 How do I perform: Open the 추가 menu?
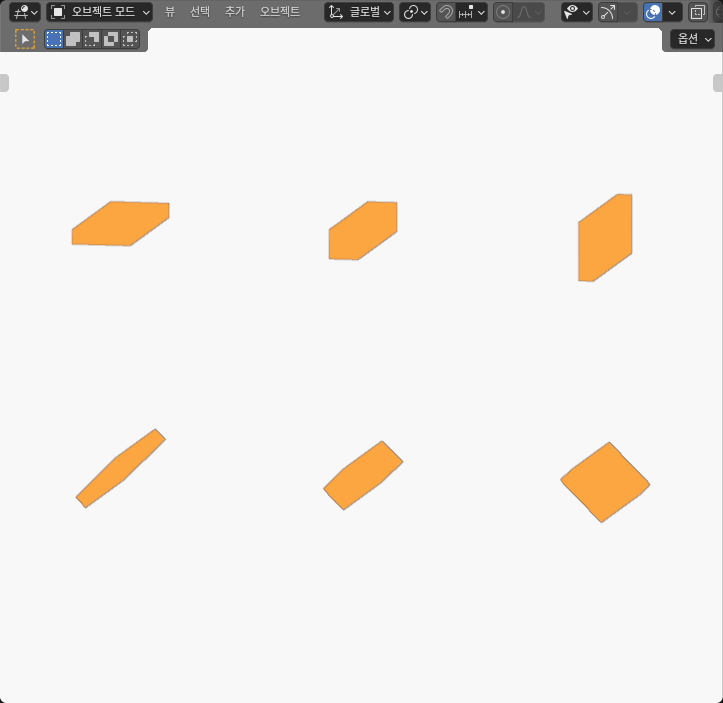coord(235,12)
